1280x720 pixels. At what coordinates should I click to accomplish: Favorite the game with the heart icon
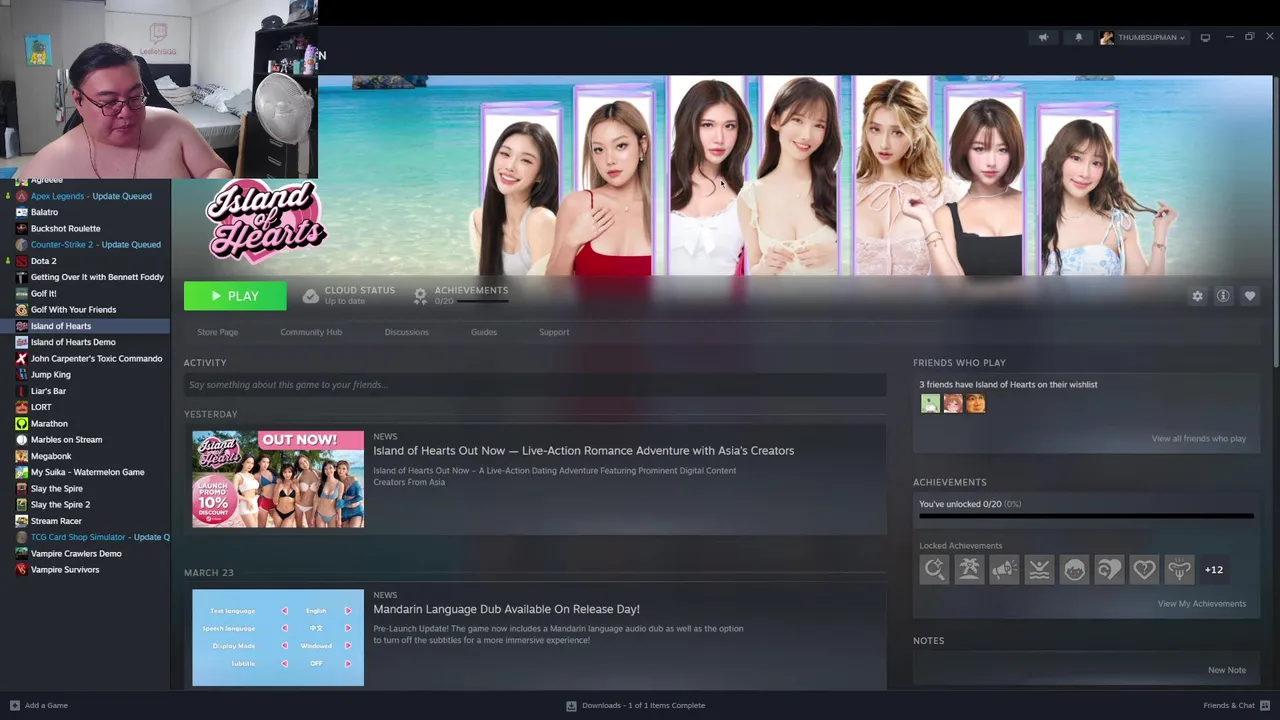point(1249,296)
